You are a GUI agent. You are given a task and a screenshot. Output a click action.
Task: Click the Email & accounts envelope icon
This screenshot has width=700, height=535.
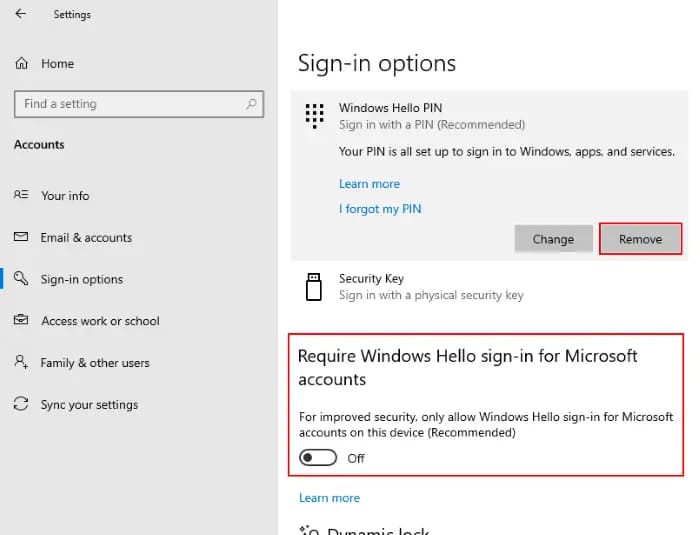(x=21, y=238)
